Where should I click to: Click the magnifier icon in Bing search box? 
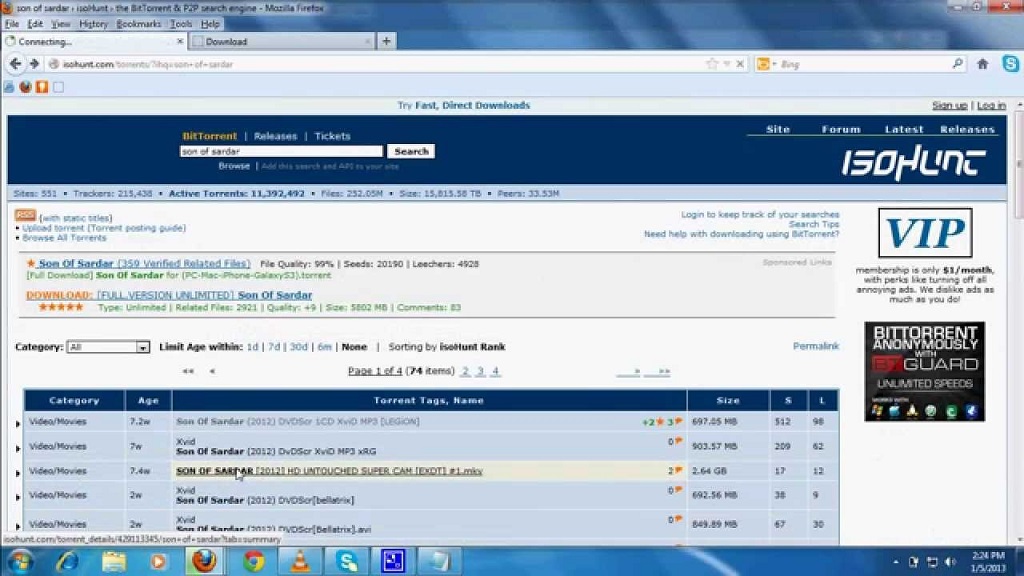point(957,63)
